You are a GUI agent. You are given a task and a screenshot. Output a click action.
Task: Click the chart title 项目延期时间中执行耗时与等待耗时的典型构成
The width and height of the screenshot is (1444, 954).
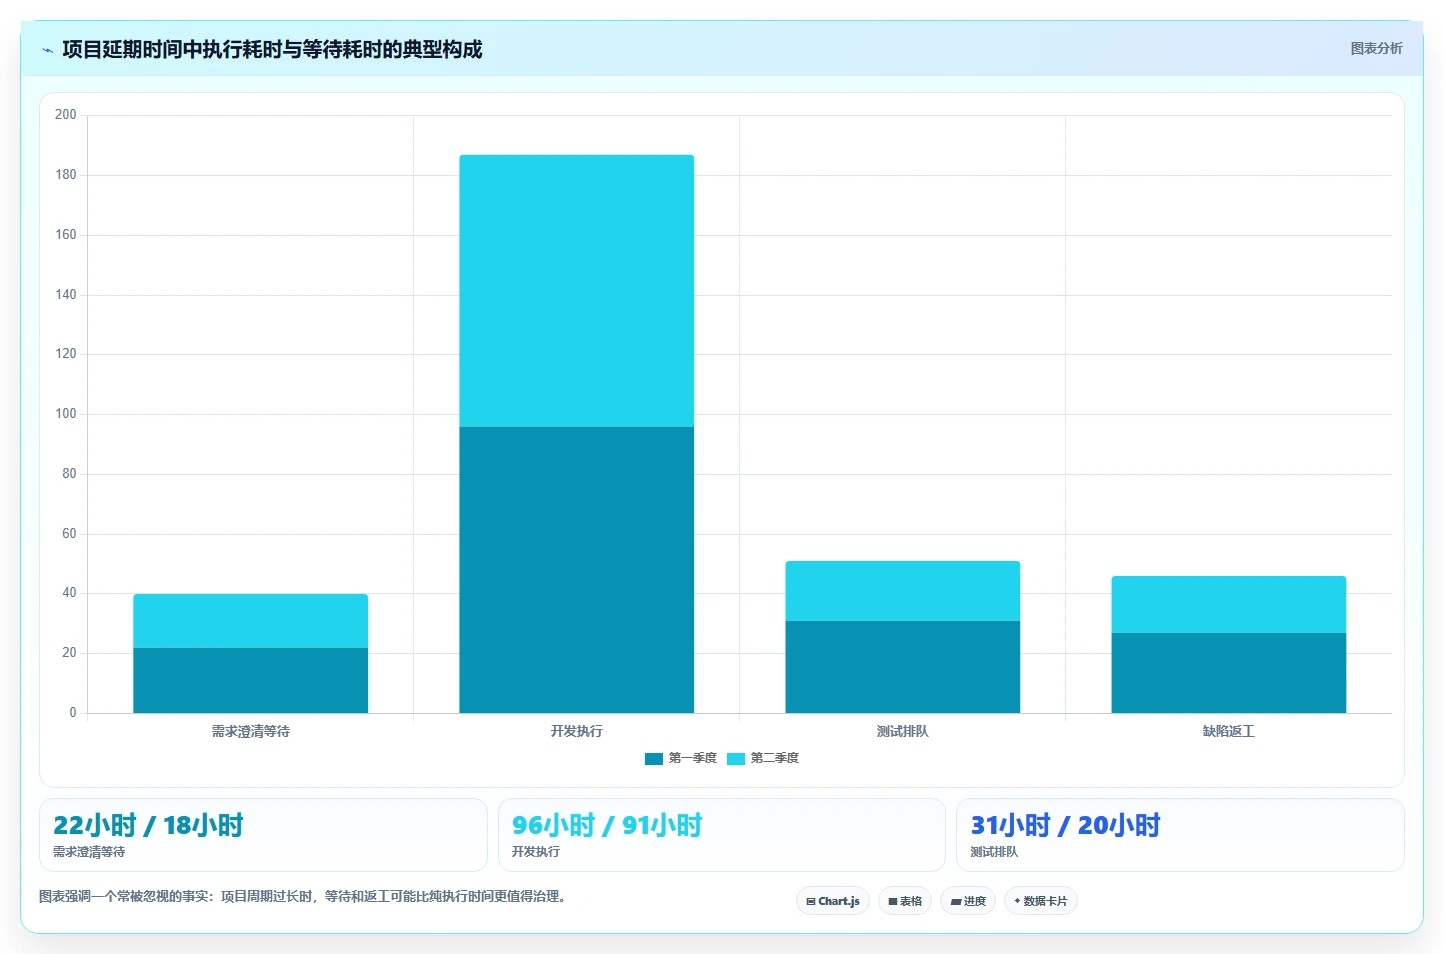[x=272, y=49]
